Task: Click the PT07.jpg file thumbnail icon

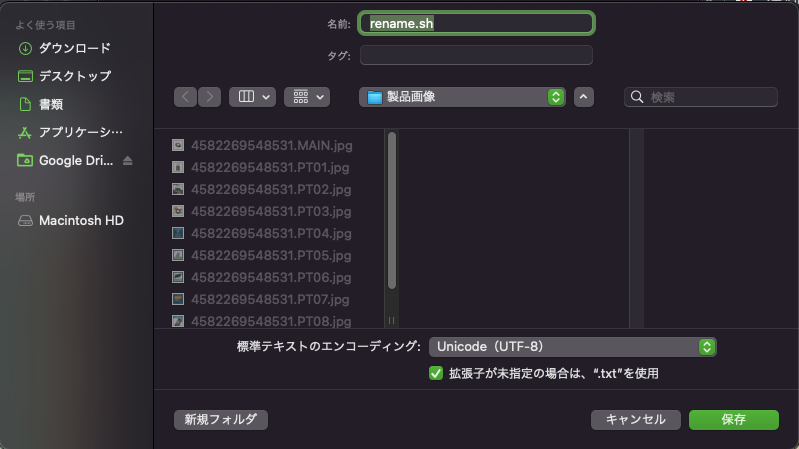Action: pyautogui.click(x=178, y=299)
